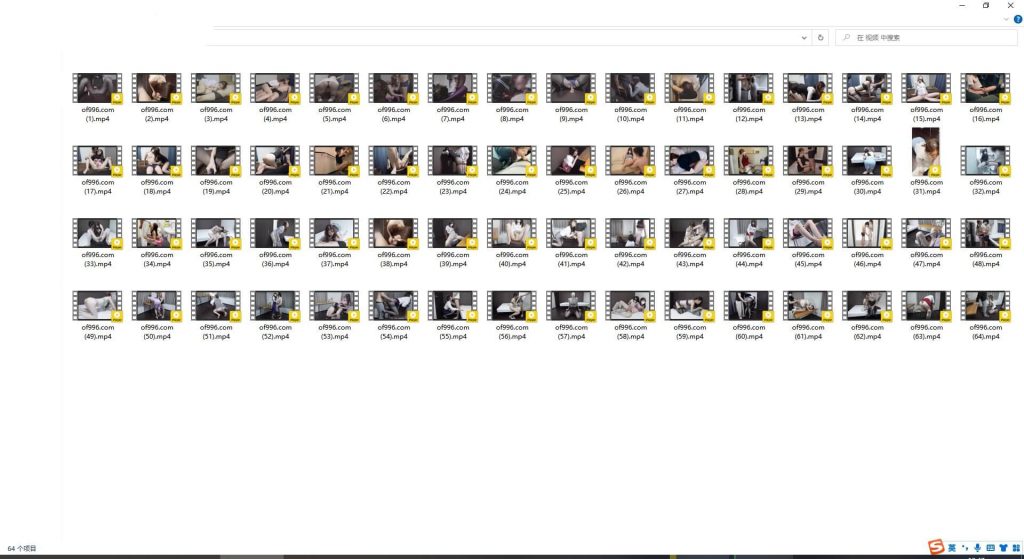Select video file thumbnail numbered (17).mp4

(97, 161)
